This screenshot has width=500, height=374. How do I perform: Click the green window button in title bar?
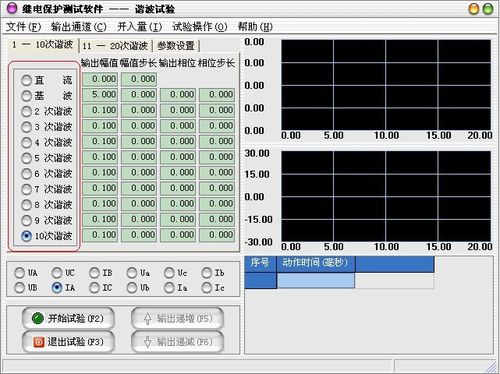(x=488, y=9)
